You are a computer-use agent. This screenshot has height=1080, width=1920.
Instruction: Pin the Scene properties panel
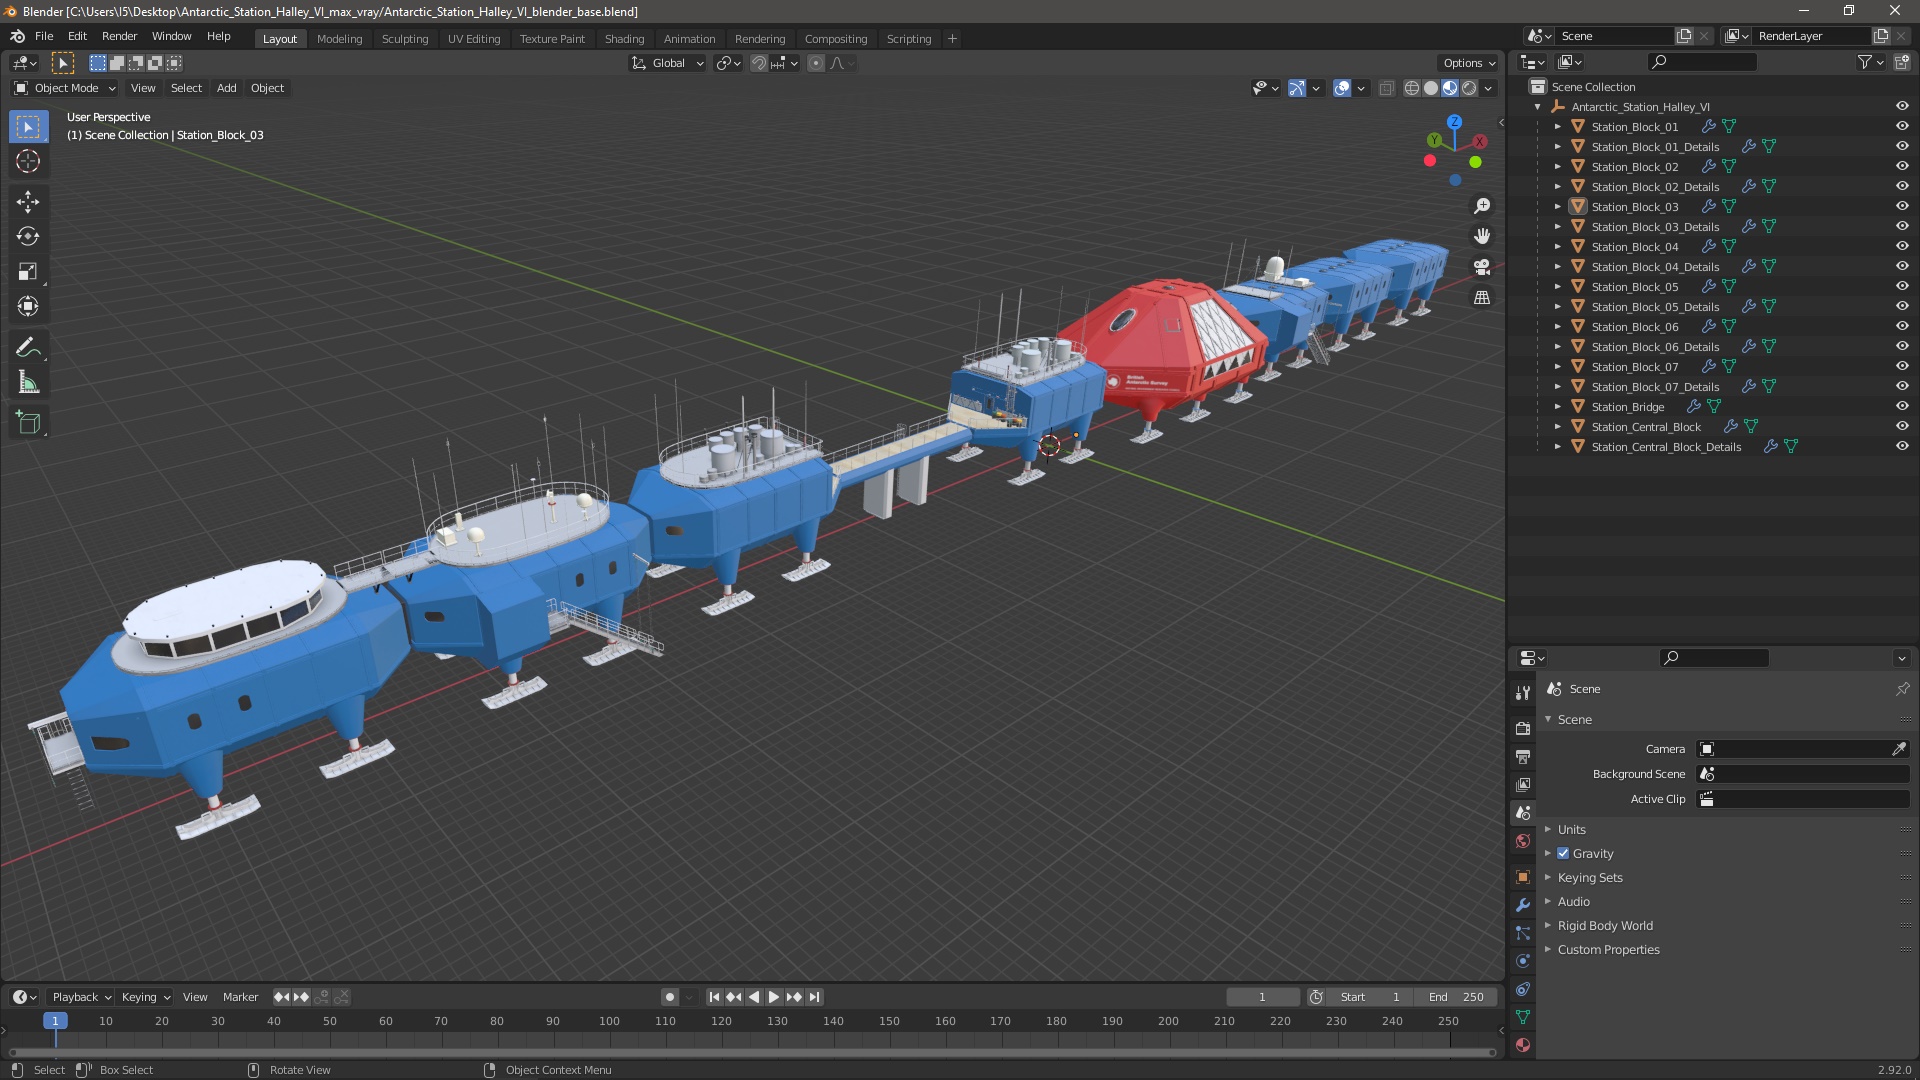[x=1902, y=689]
